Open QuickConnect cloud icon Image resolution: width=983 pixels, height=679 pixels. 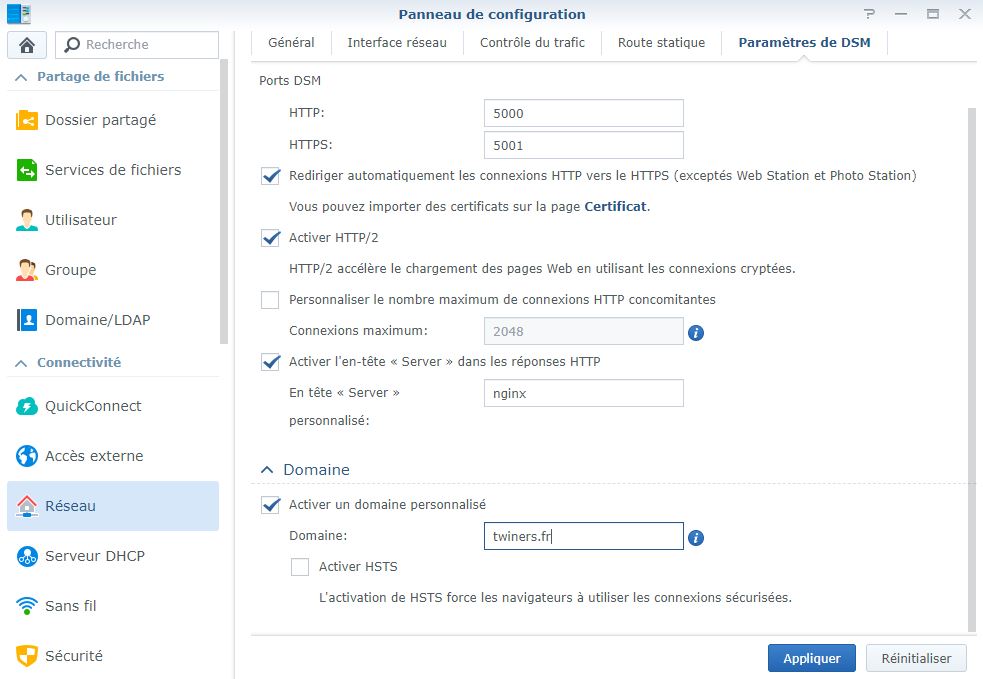[x=27, y=406]
